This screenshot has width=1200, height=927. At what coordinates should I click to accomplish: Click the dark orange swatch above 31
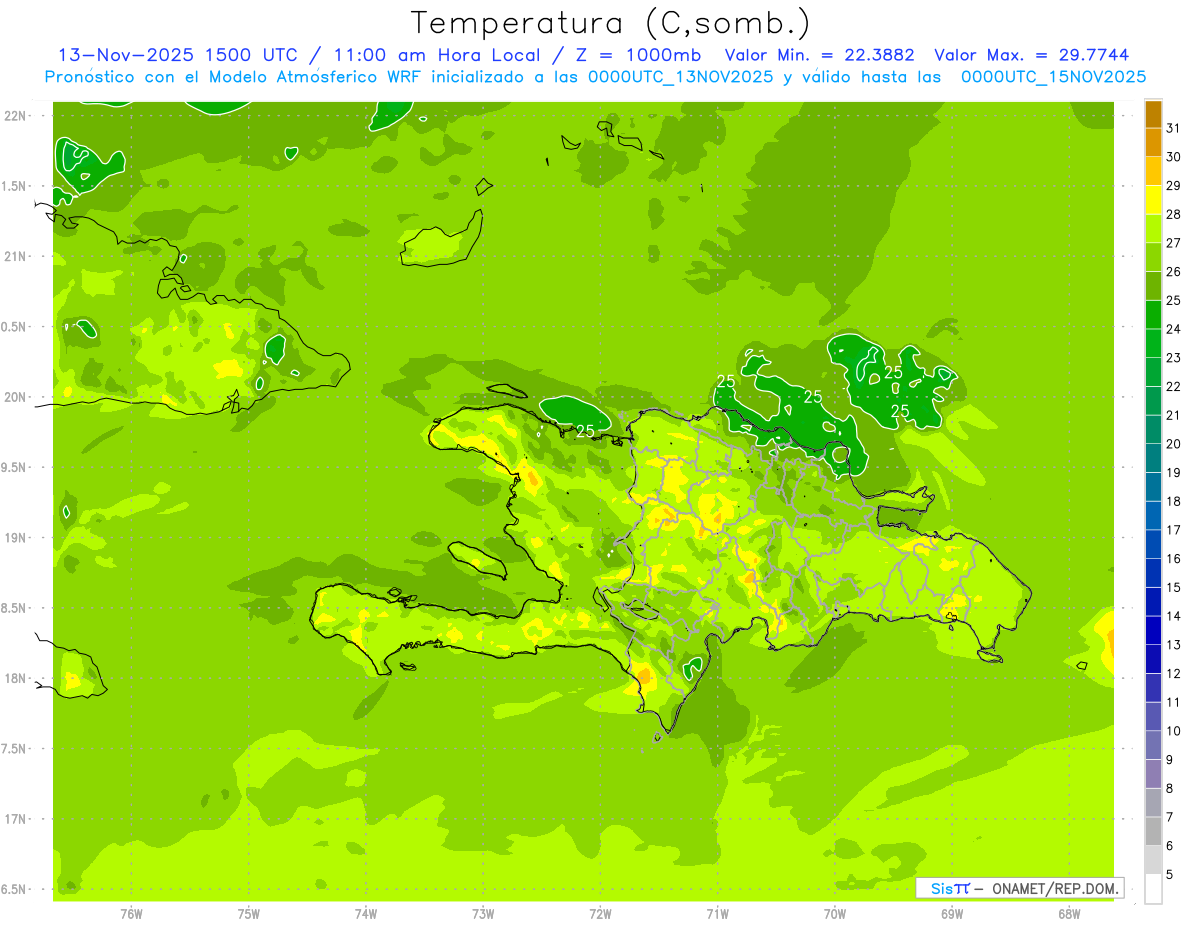tap(1153, 114)
